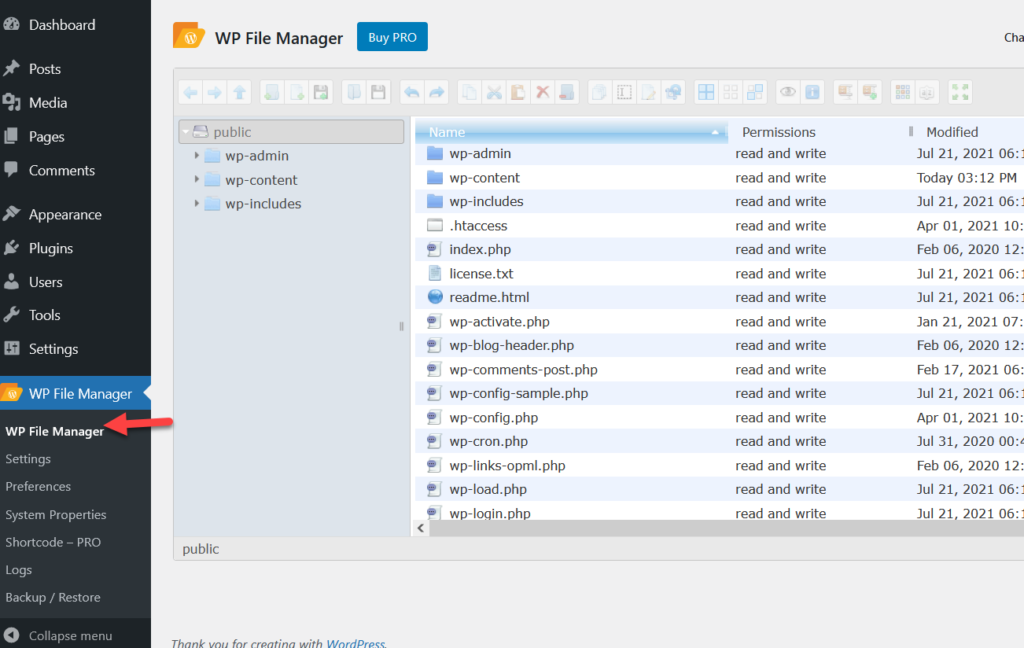Toggle Preview eye icon in toolbar
Screen dimensions: 1024x648
(788, 93)
